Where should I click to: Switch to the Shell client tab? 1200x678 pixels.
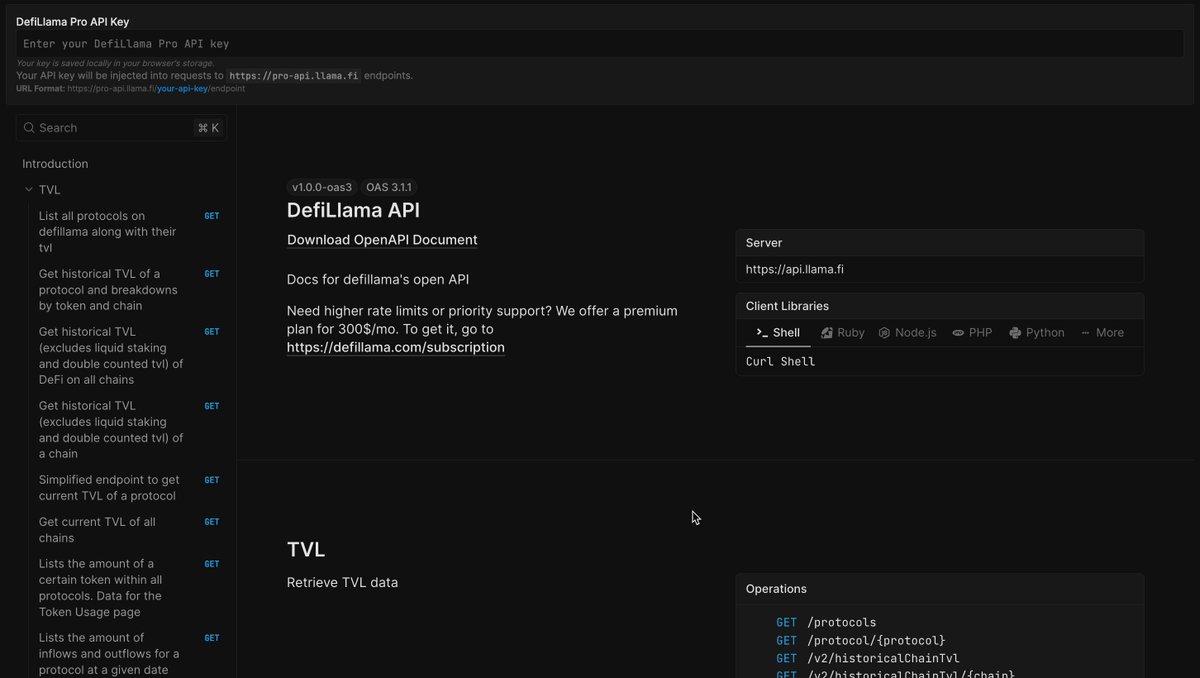coord(778,333)
